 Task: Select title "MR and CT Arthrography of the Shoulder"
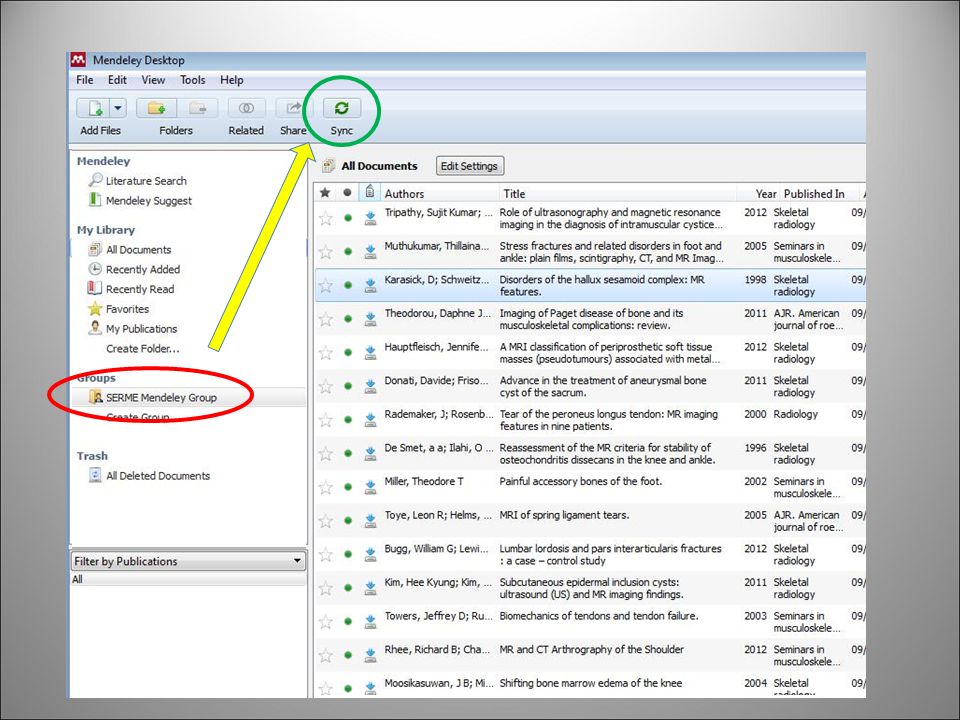591,650
